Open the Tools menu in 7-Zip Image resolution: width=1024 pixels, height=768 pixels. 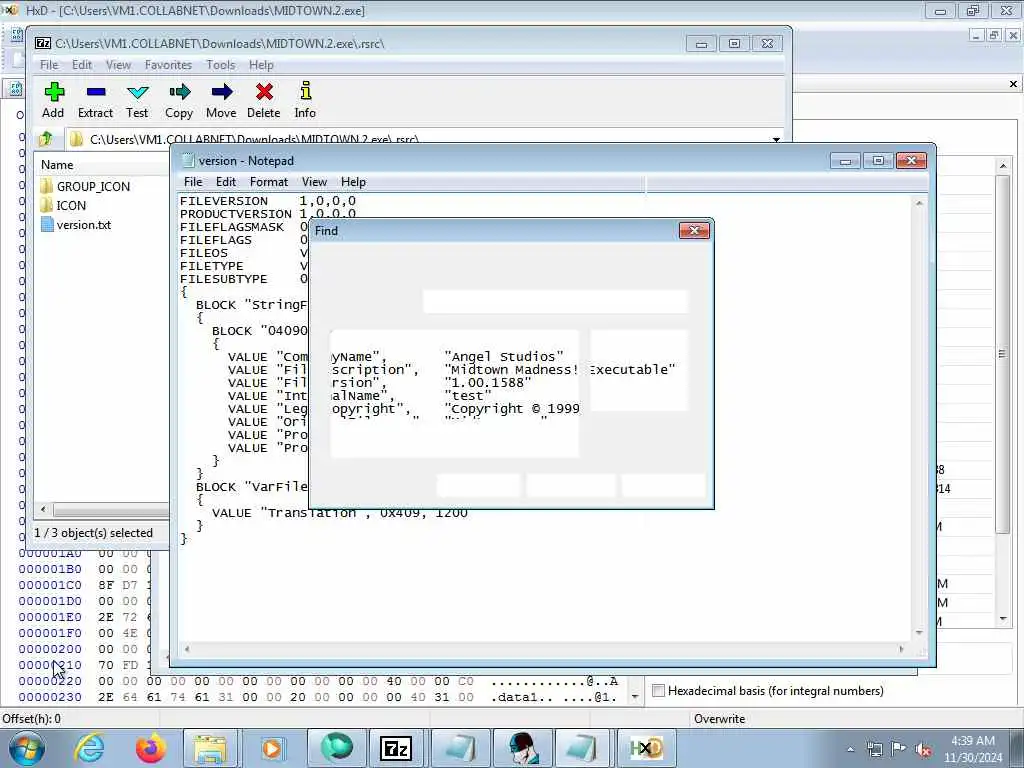pos(221,65)
